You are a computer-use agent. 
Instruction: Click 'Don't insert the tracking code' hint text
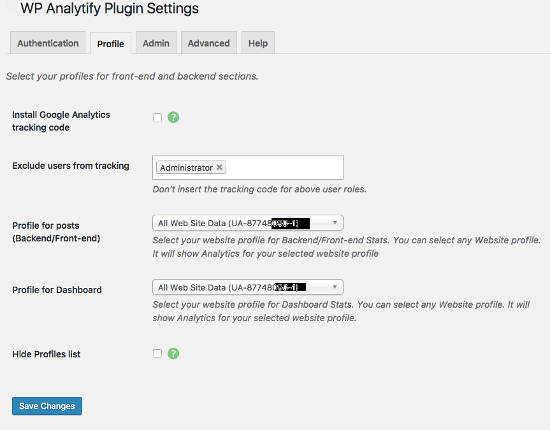[259, 189]
